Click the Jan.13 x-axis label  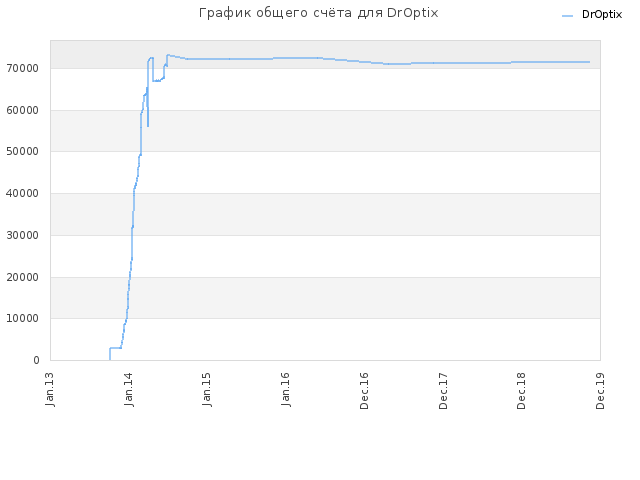tap(50, 389)
